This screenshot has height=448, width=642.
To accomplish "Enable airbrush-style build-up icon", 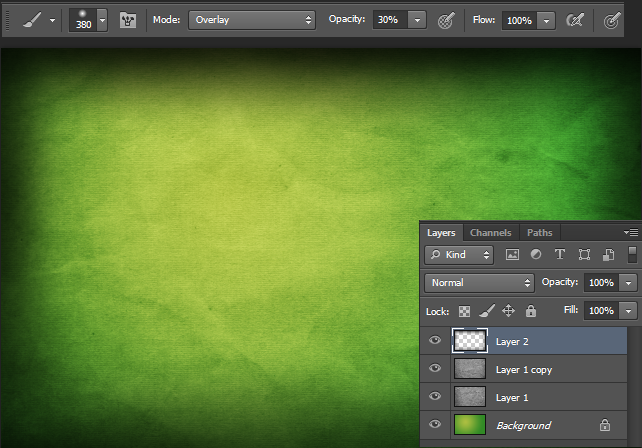I will pyautogui.click(x=575, y=20).
